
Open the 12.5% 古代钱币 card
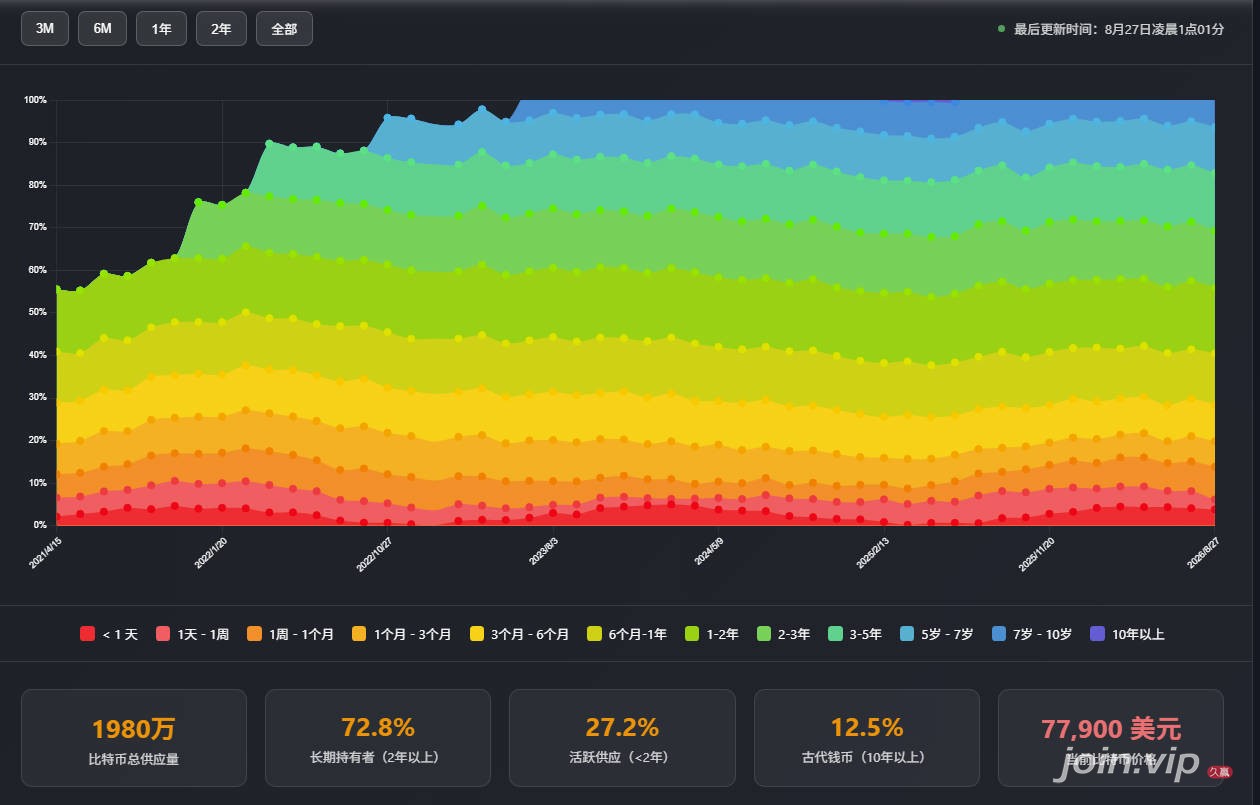(866, 738)
